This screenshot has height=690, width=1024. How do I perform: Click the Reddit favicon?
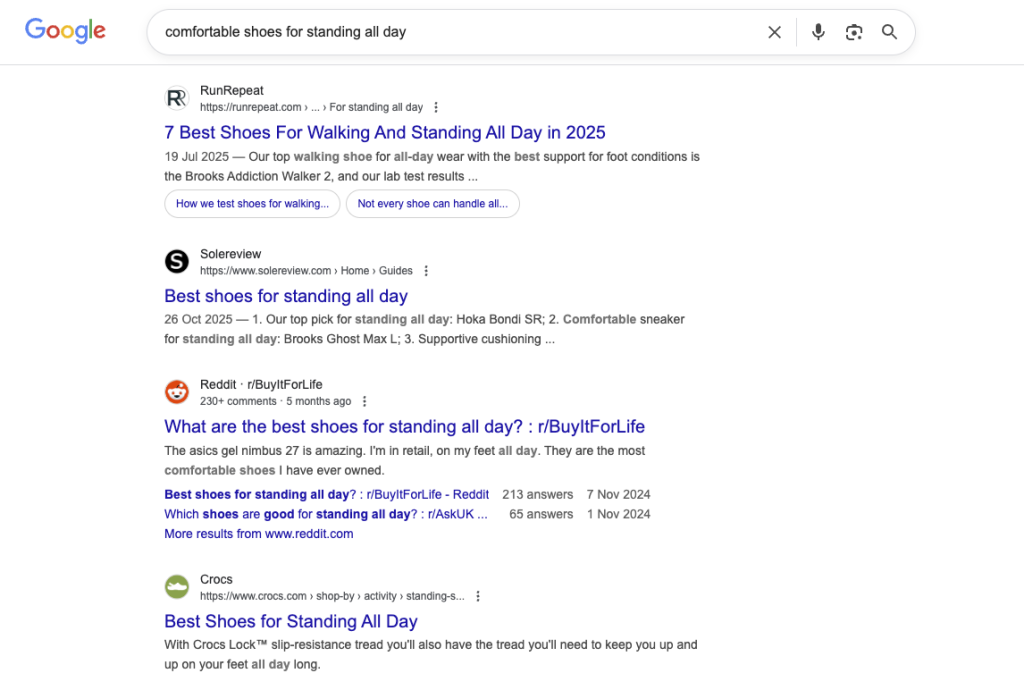(176, 392)
